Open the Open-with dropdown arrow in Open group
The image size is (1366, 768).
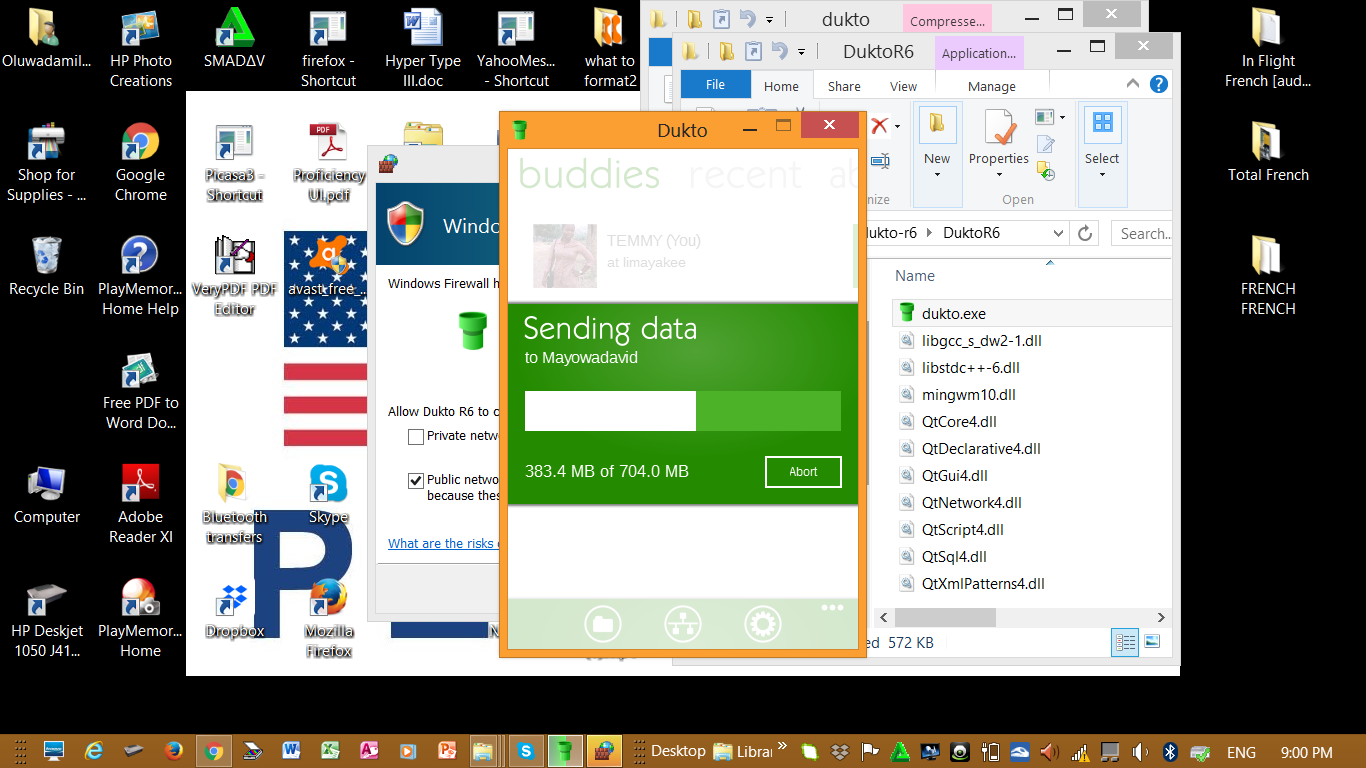1061,118
